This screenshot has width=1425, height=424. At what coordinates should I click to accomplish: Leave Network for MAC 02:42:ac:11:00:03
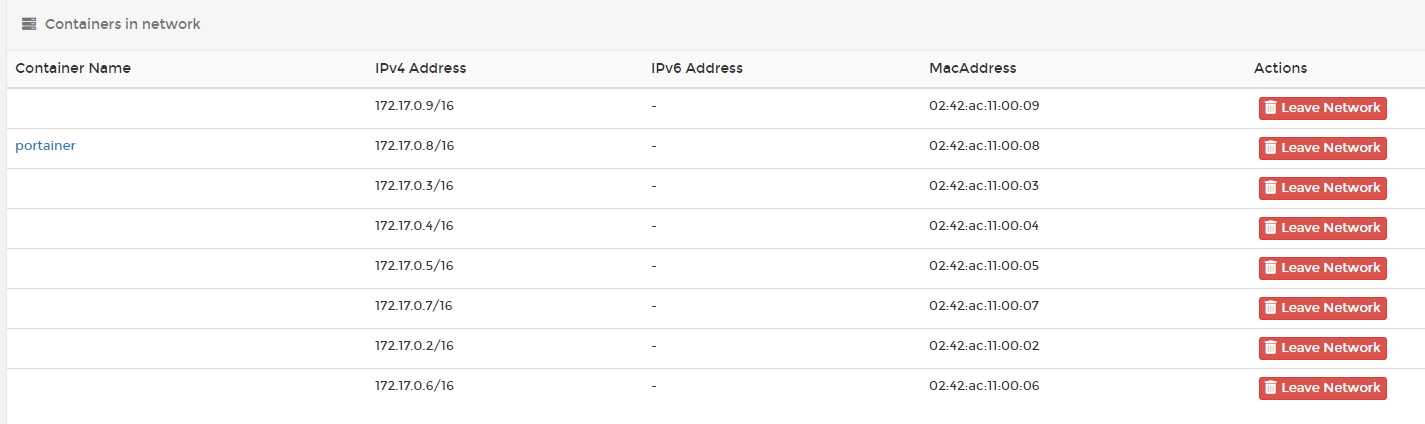coord(1322,188)
